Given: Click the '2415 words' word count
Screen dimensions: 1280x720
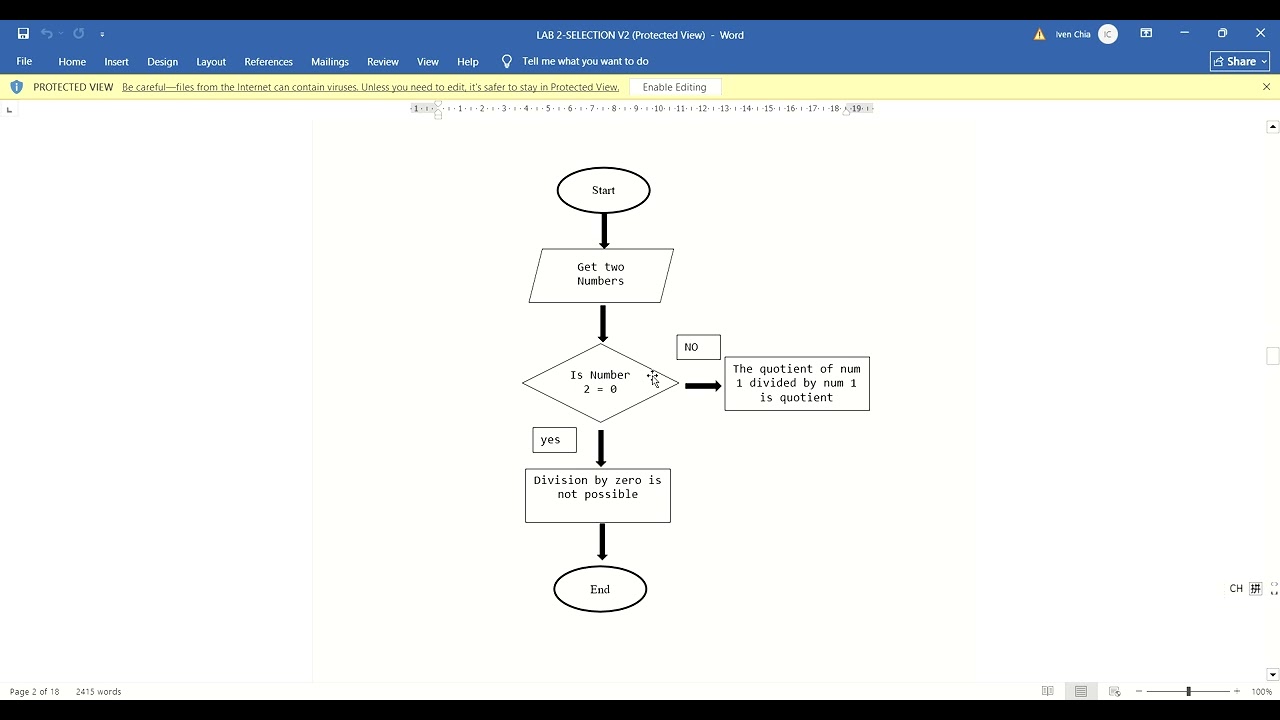Looking at the screenshot, I should tap(98, 692).
